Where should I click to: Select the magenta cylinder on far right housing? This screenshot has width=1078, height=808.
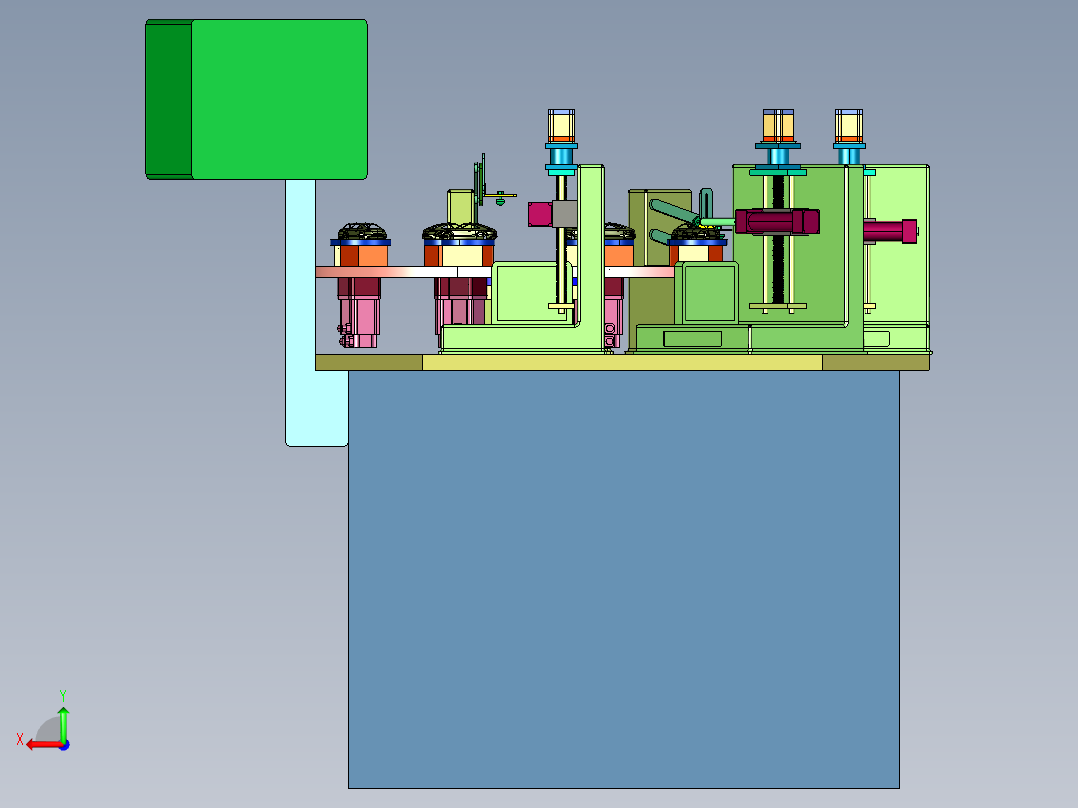[x=890, y=231]
